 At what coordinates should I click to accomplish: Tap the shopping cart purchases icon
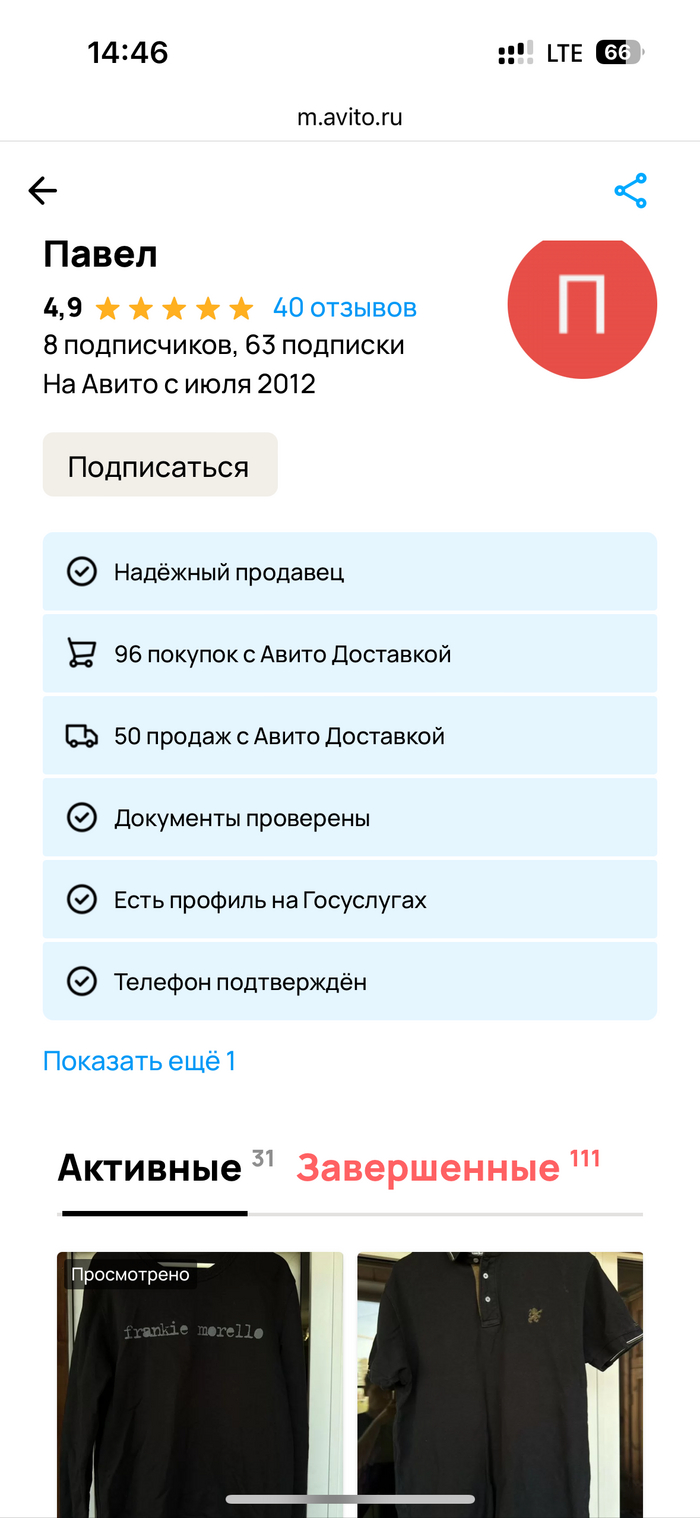81,654
